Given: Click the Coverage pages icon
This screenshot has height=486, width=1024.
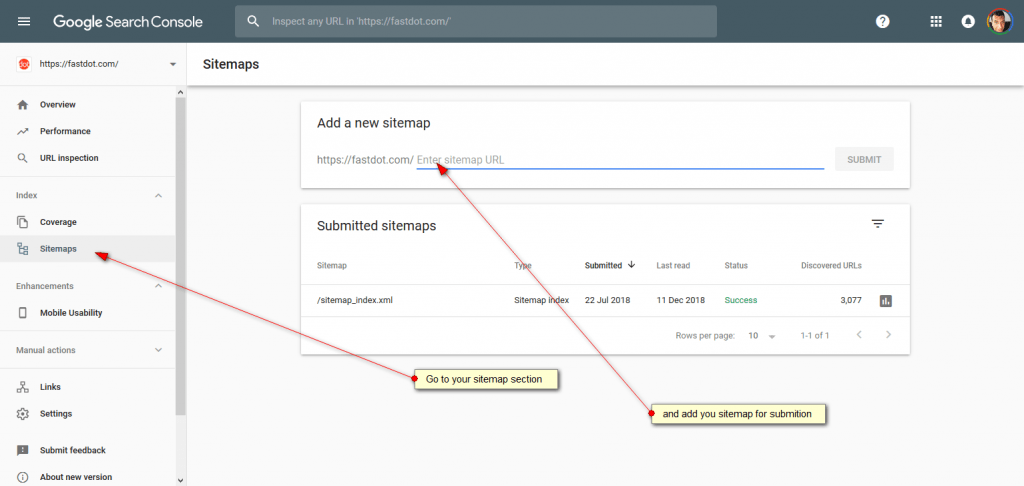Looking at the screenshot, I should [x=23, y=222].
